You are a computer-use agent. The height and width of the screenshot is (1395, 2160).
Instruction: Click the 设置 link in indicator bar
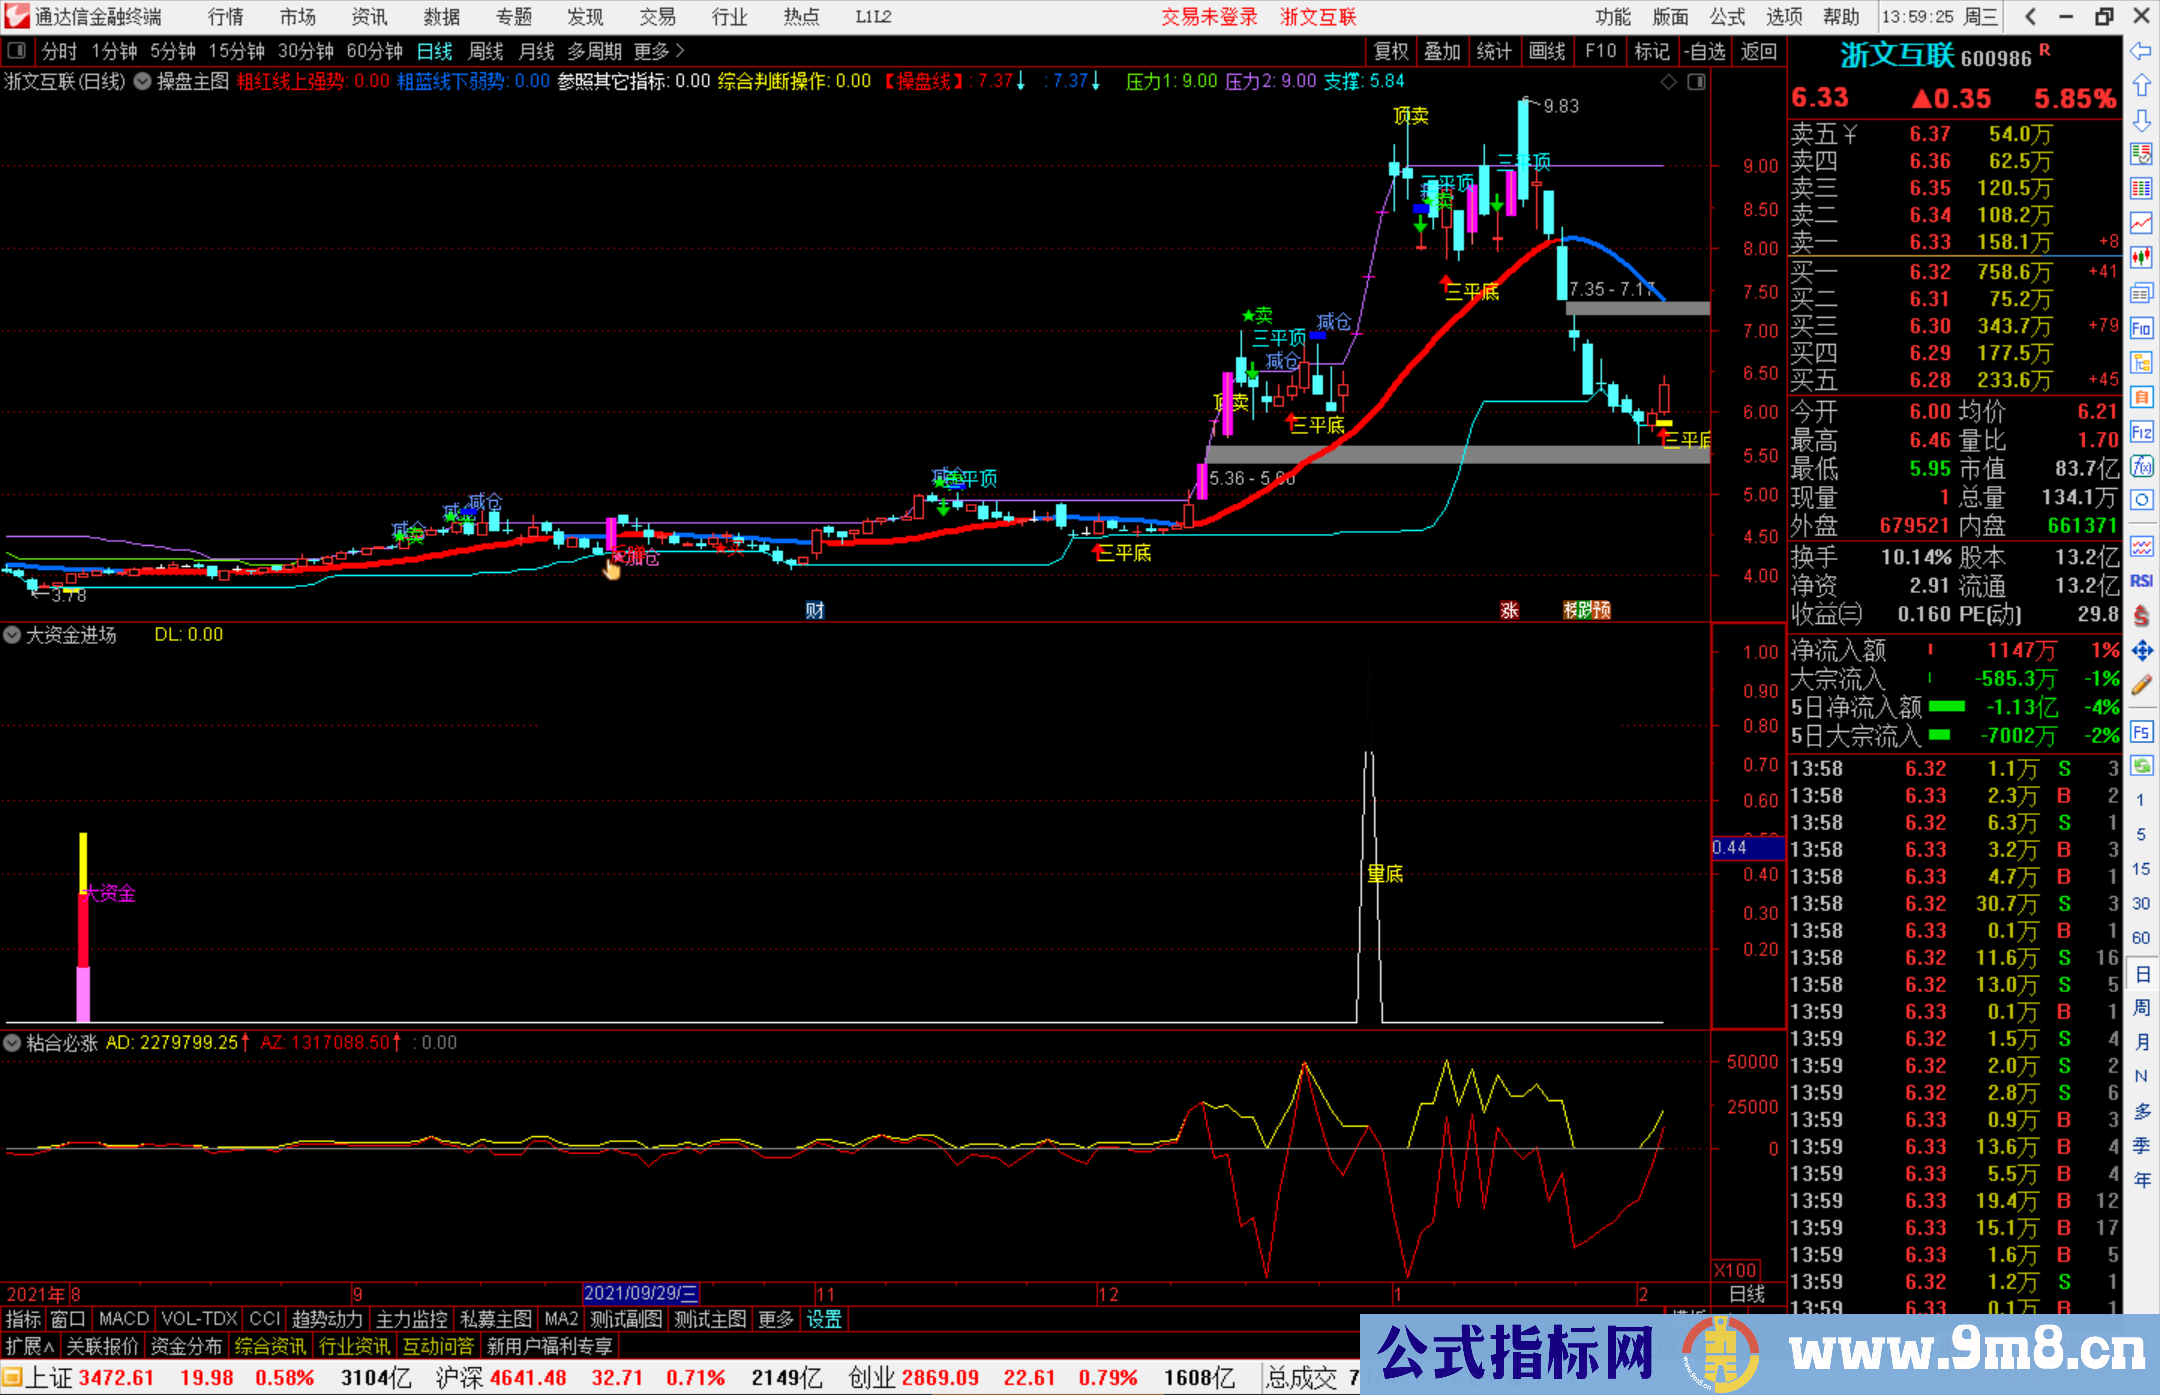click(x=824, y=1319)
